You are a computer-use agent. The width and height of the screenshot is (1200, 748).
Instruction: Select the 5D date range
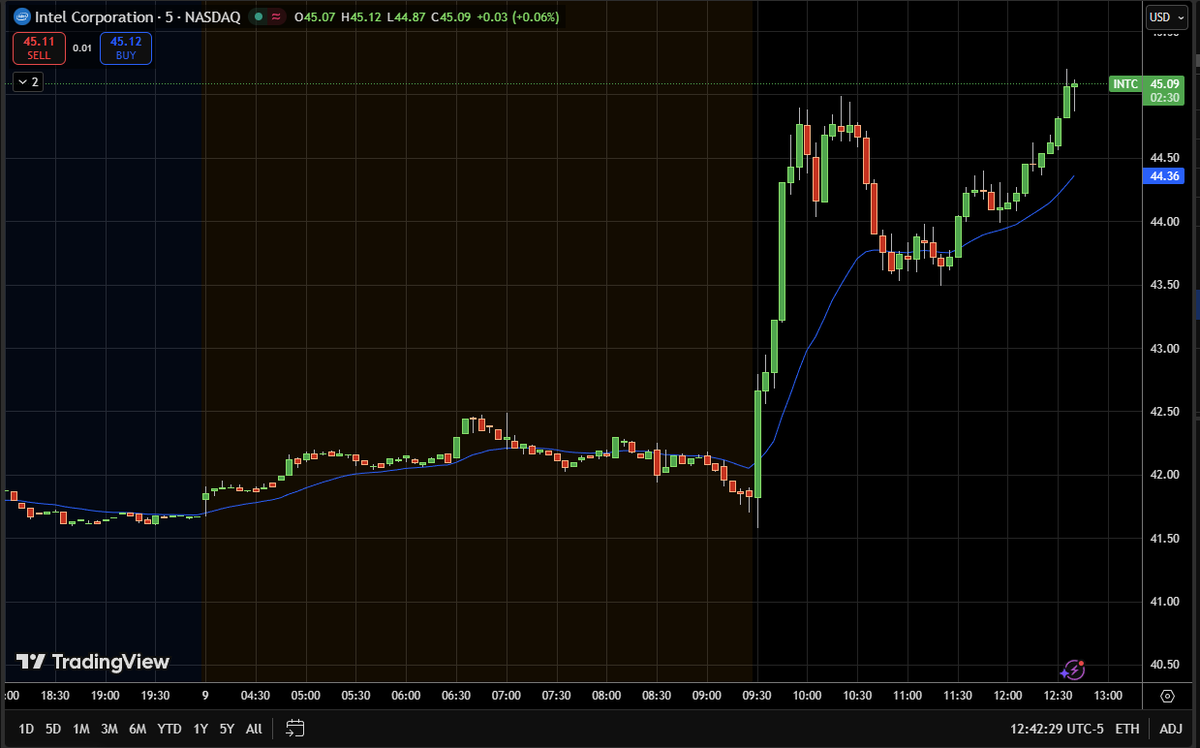[x=53, y=729]
